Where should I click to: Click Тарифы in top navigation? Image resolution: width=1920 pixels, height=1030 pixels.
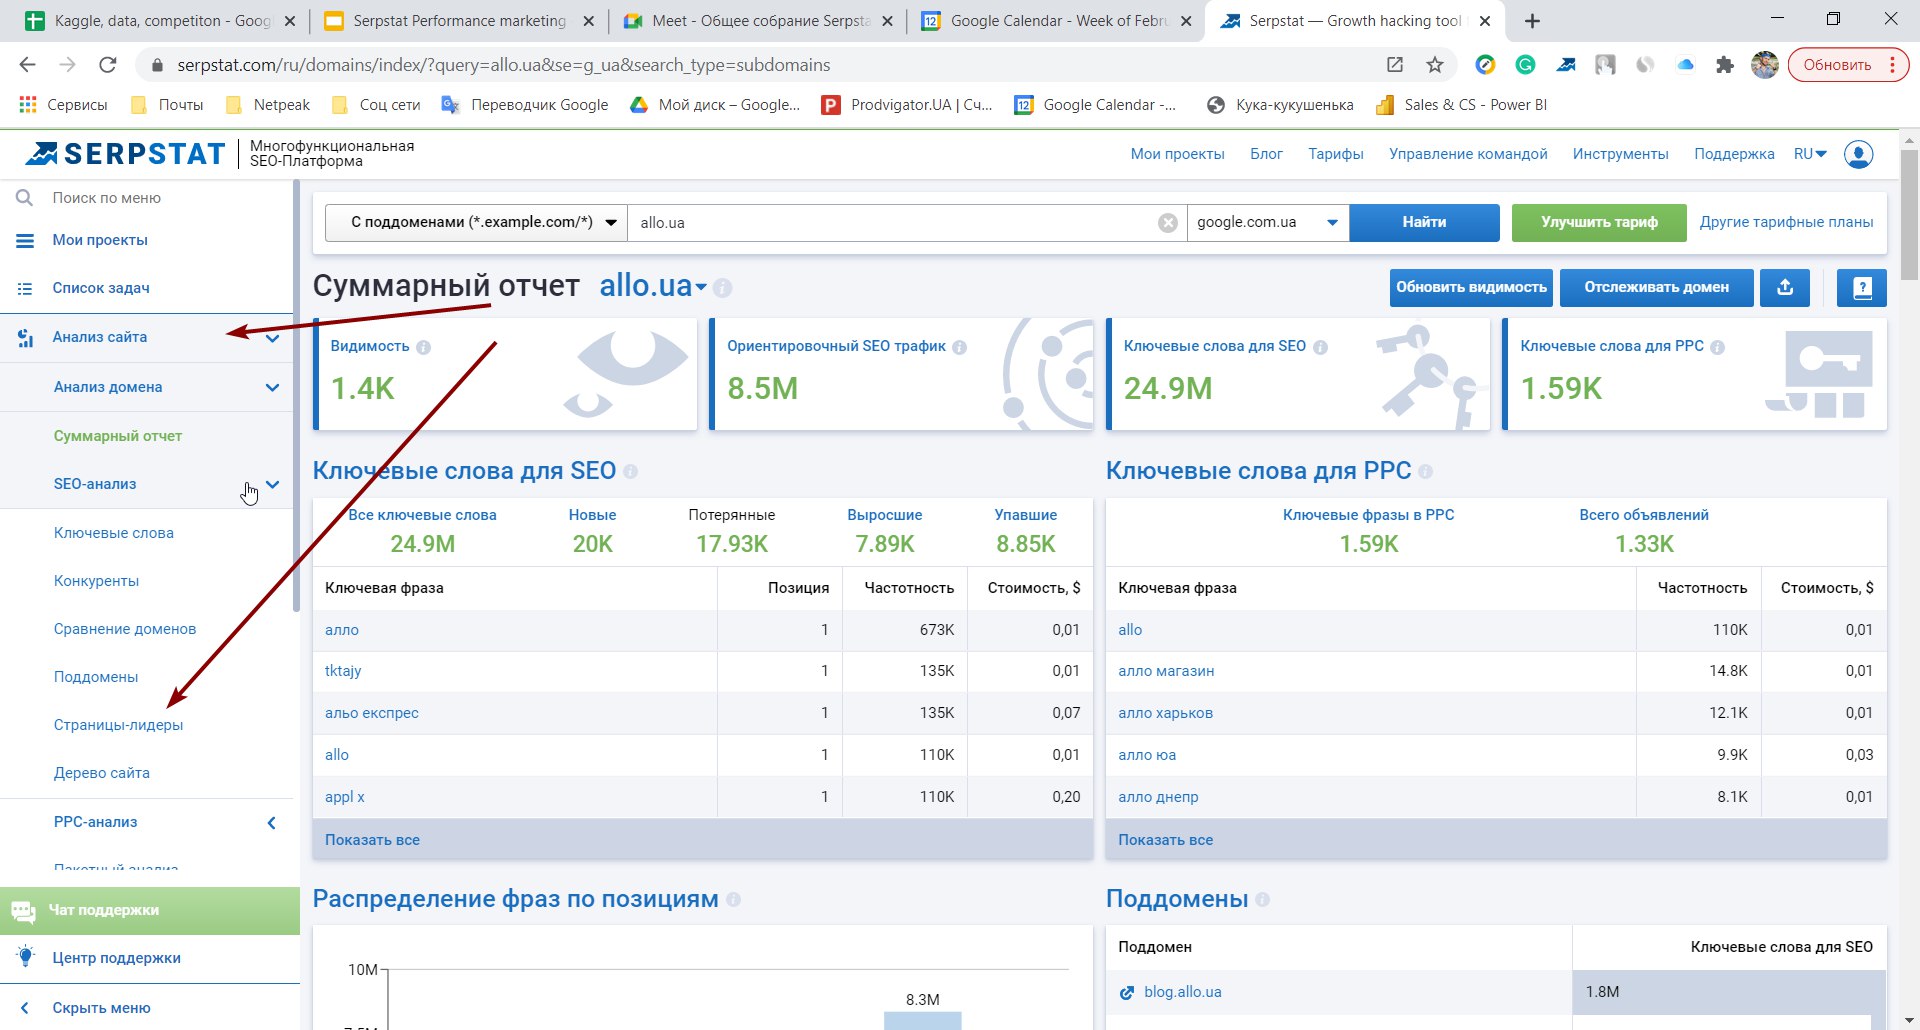(x=1335, y=154)
